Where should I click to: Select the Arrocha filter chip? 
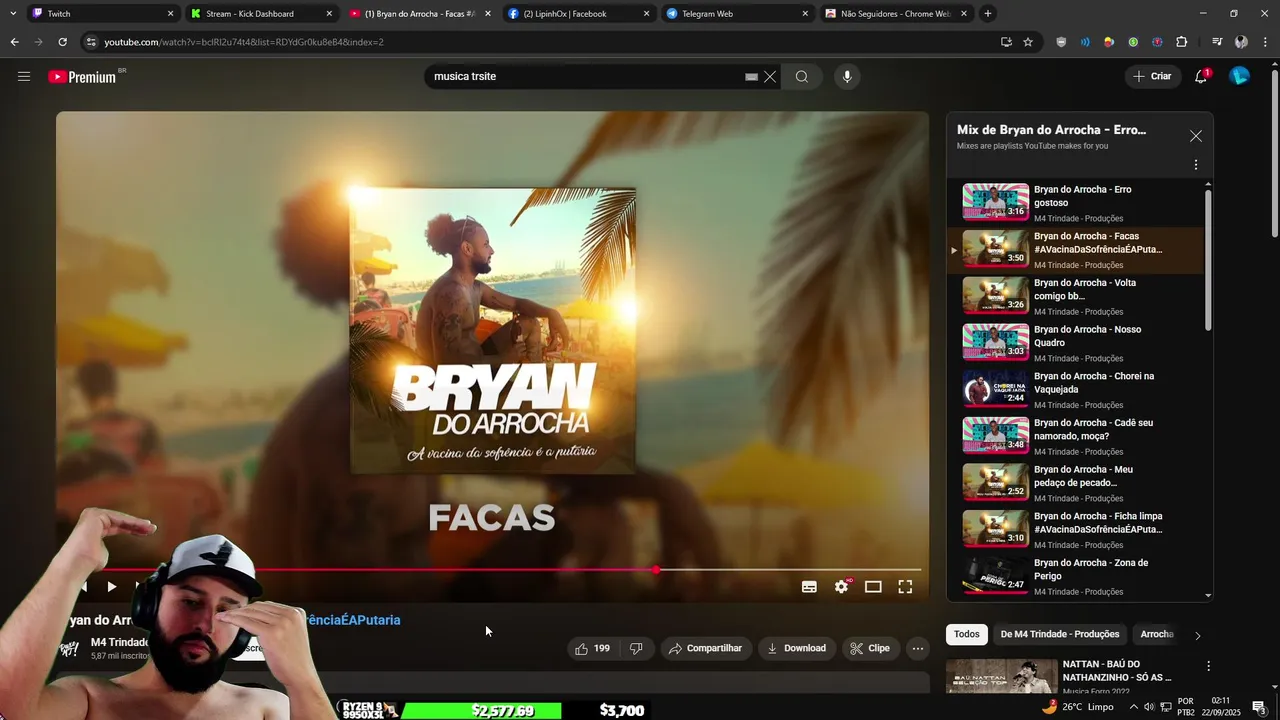(1157, 634)
